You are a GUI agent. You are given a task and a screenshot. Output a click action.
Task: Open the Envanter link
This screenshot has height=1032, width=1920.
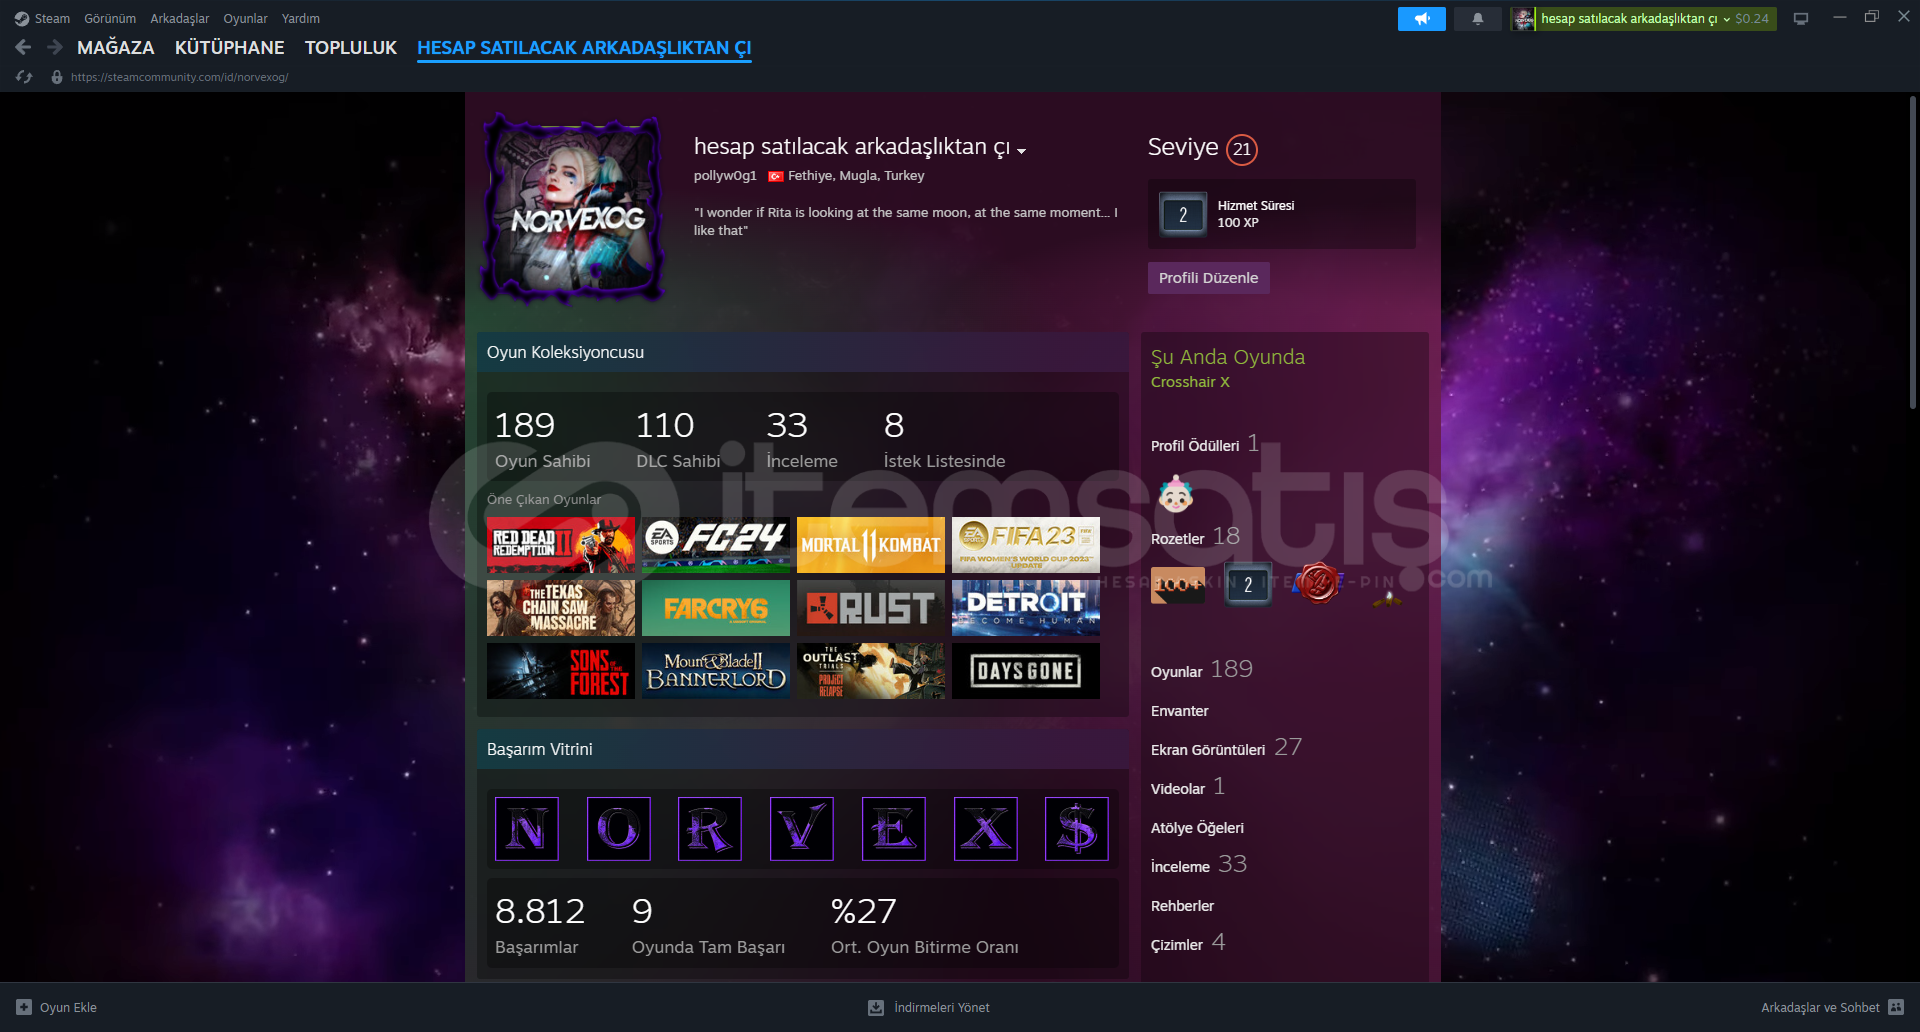pos(1180,711)
